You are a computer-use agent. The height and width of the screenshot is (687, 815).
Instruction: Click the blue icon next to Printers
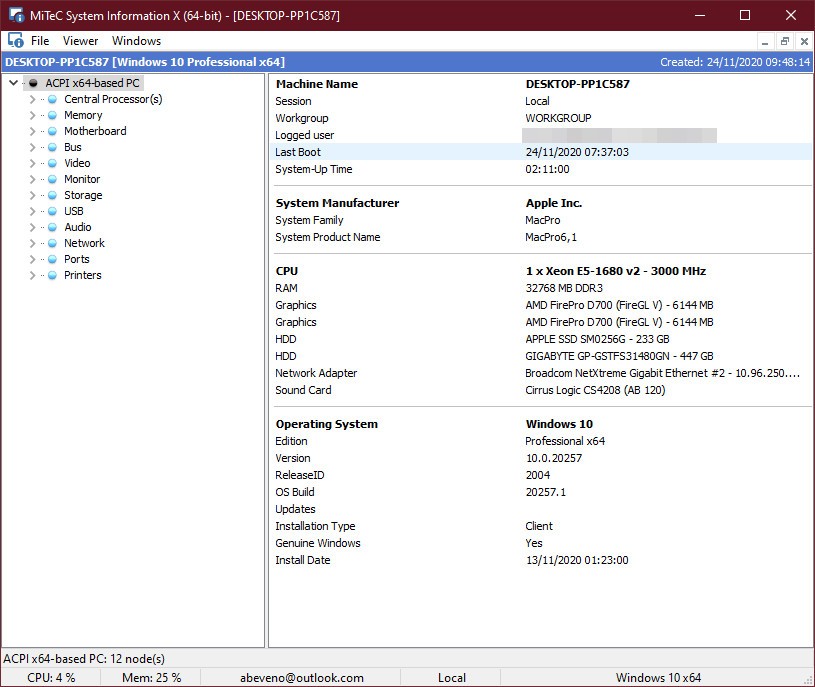pyautogui.click(x=52, y=275)
